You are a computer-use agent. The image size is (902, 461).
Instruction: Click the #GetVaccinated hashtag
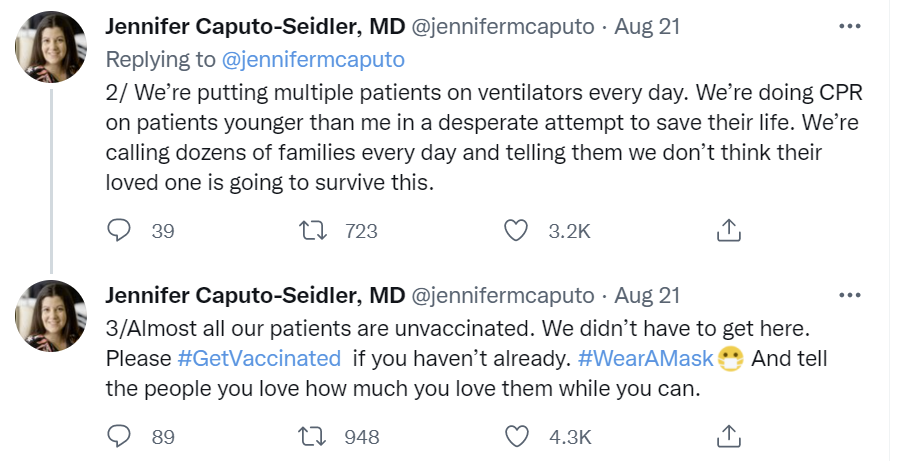pyautogui.click(x=259, y=358)
